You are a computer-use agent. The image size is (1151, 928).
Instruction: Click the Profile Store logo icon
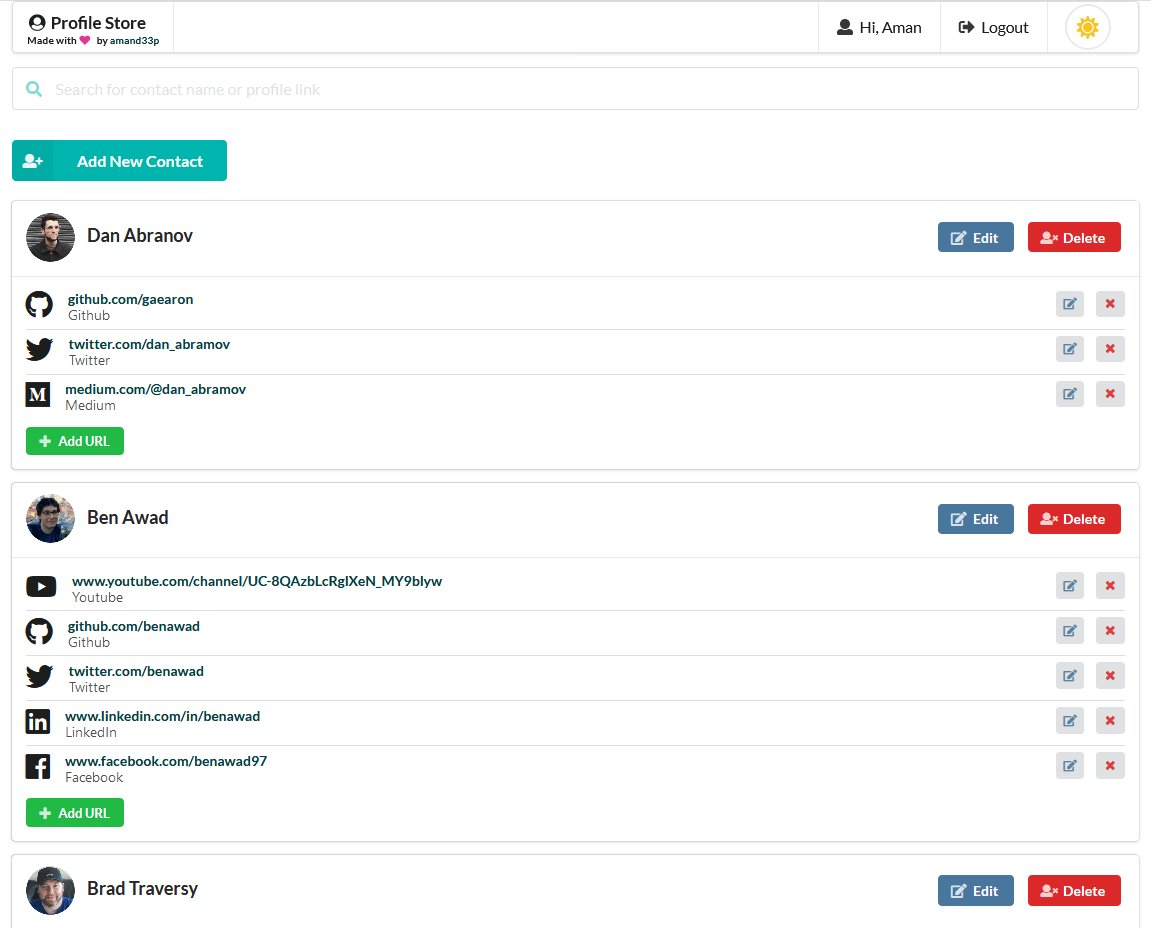[x=37, y=21]
